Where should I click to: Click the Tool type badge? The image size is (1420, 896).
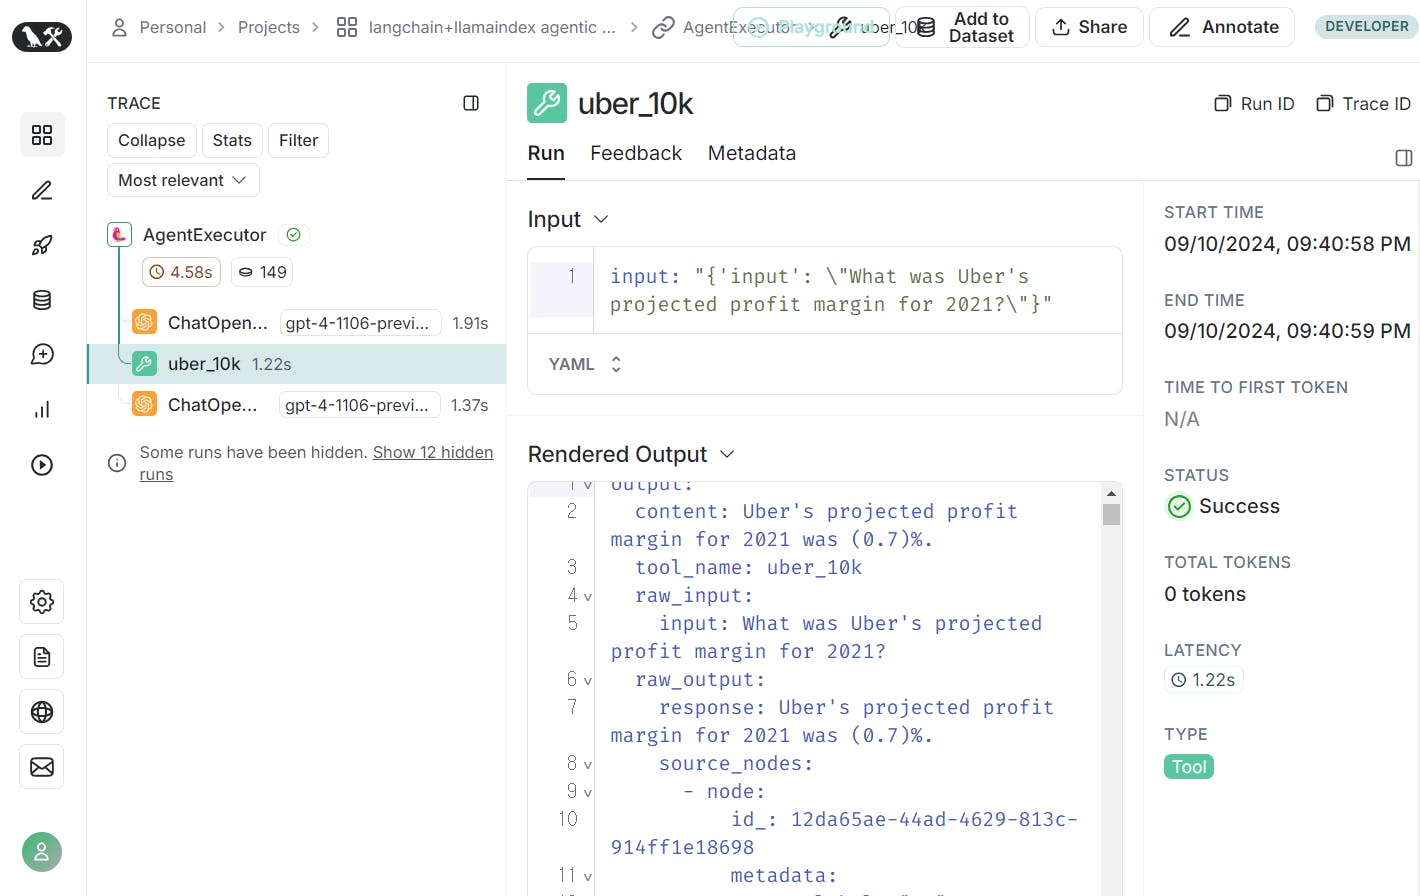(1189, 767)
